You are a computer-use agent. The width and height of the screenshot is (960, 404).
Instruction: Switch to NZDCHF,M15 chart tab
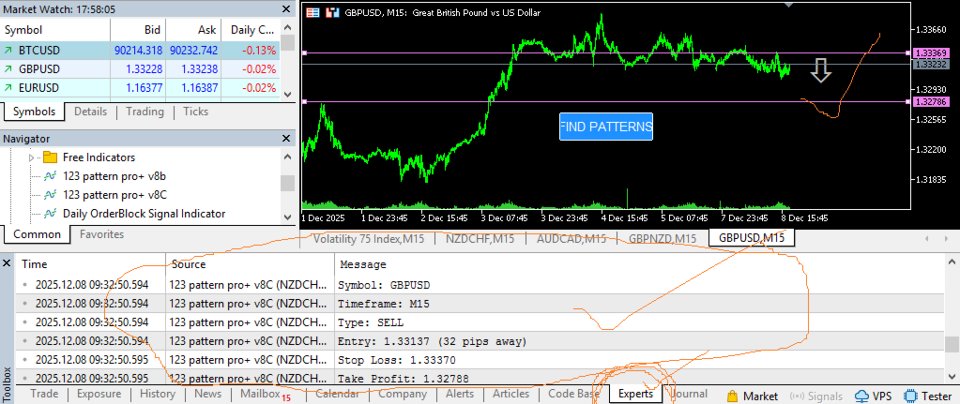pos(480,239)
